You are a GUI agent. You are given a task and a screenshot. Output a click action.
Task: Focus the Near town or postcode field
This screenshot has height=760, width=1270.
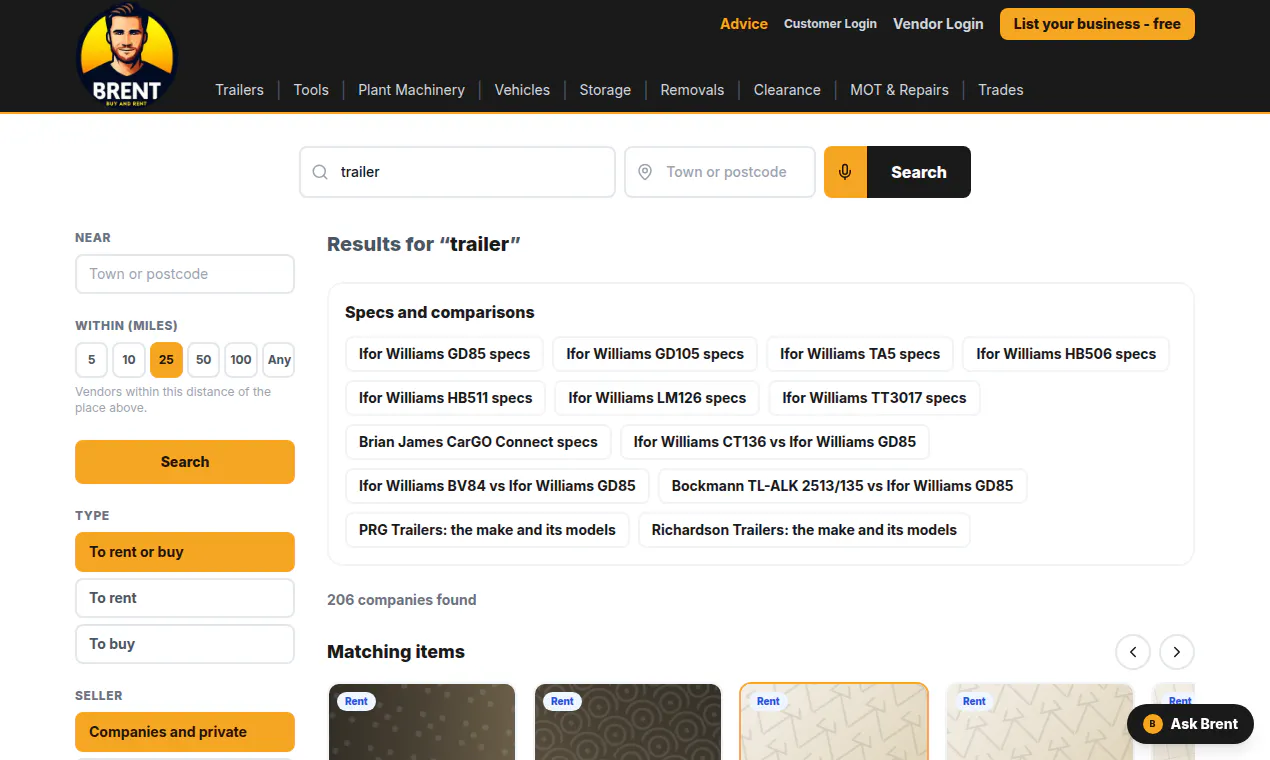(185, 274)
